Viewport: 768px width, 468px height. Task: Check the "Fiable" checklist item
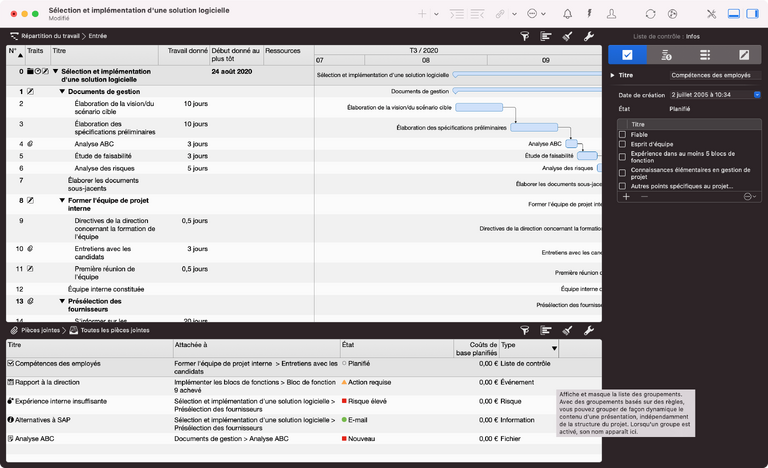[x=623, y=134]
